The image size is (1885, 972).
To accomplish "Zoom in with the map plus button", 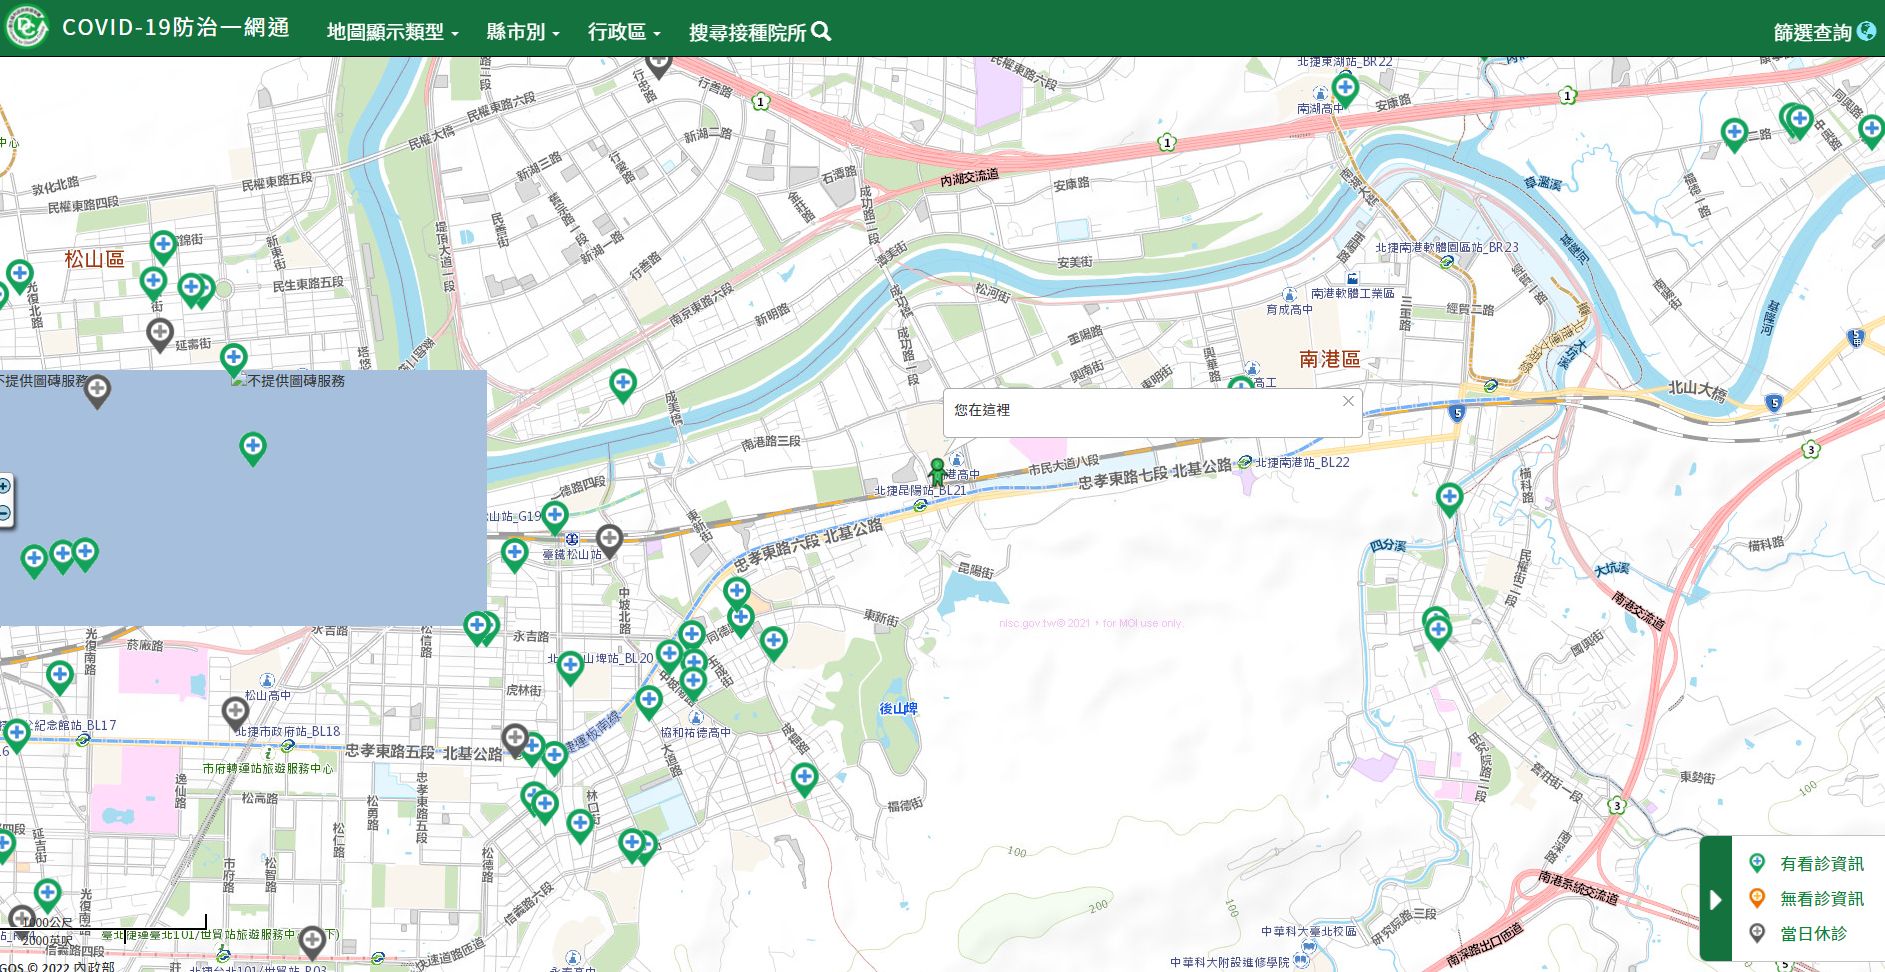I will [5, 487].
